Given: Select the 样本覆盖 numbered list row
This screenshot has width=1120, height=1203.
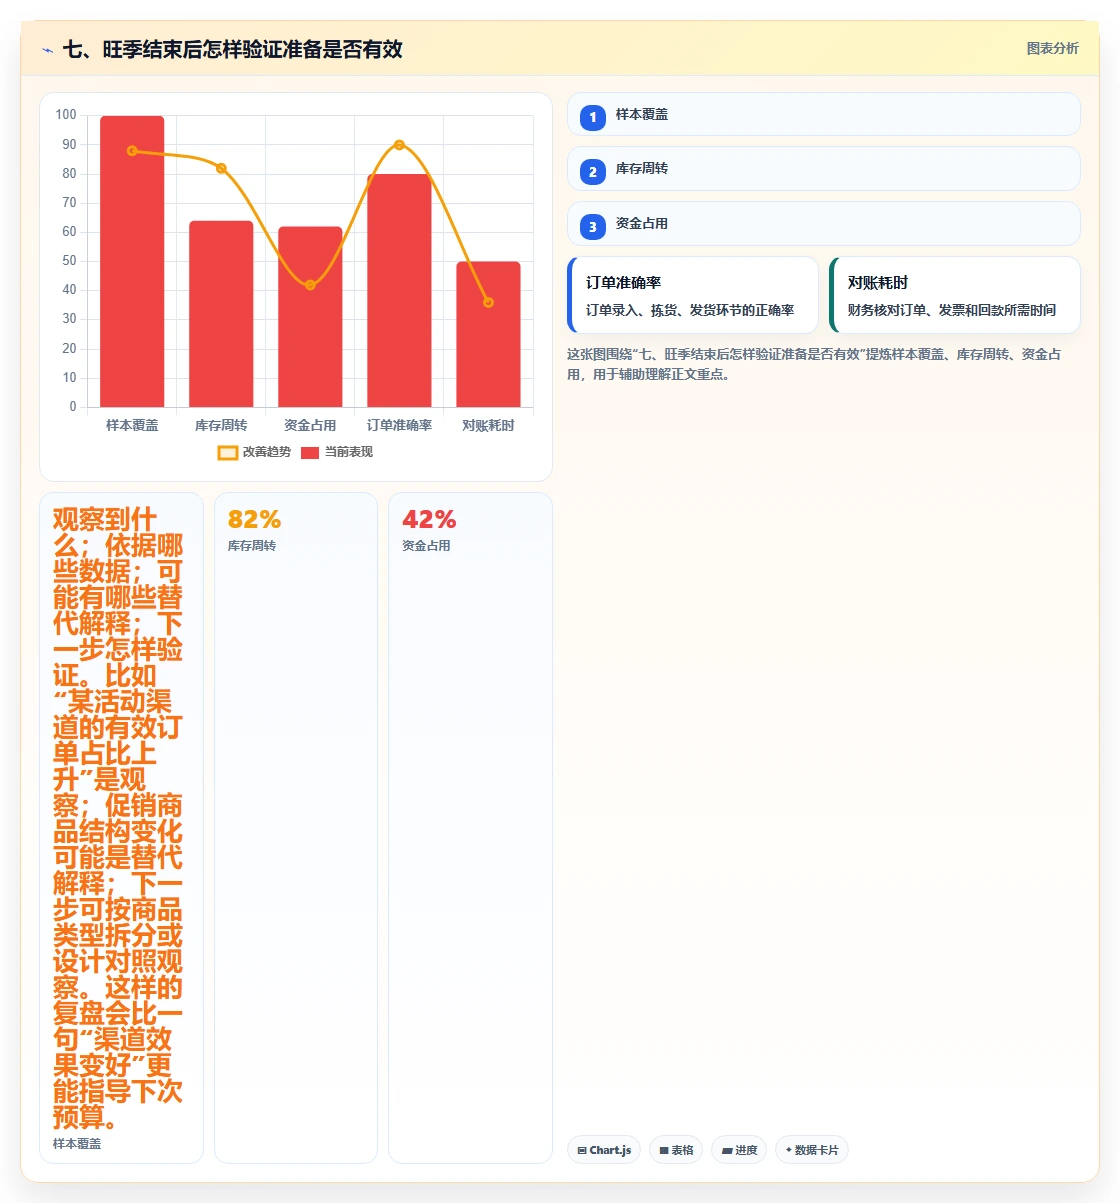Looking at the screenshot, I should point(824,114).
